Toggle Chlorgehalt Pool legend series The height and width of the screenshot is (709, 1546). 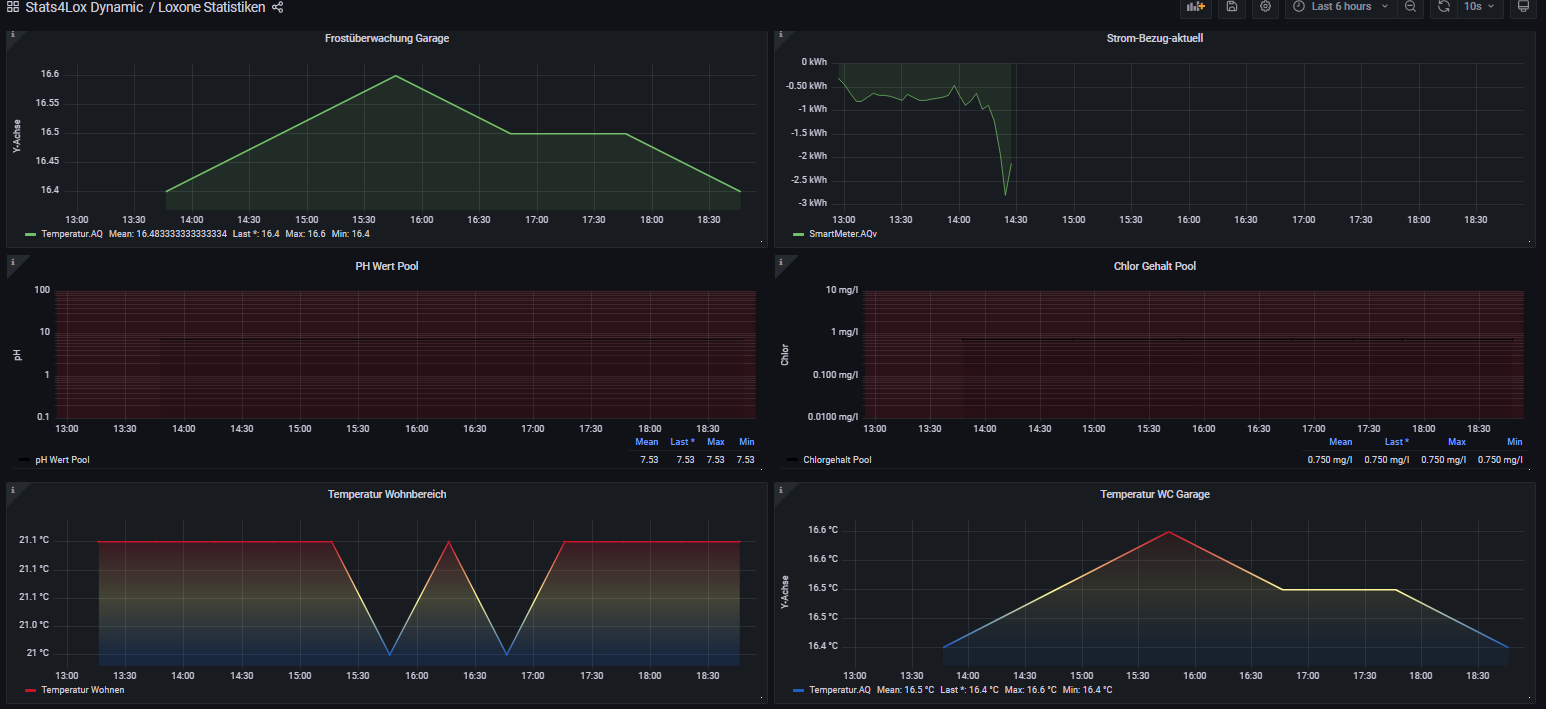click(x=836, y=460)
